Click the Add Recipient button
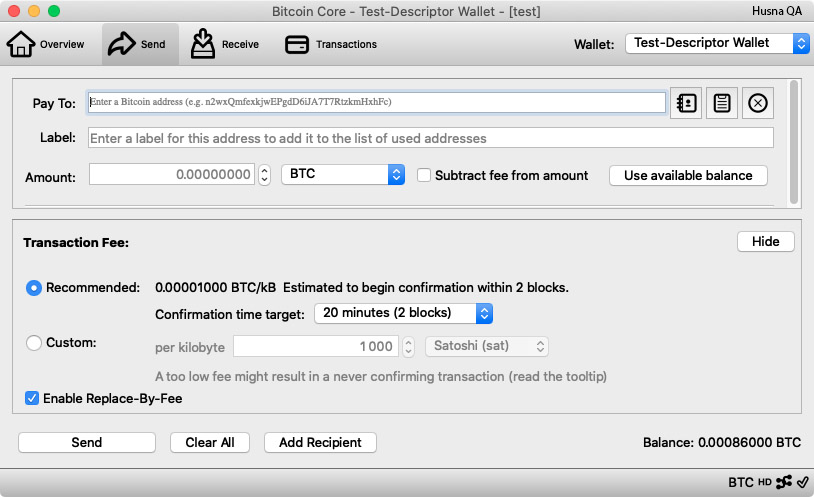This screenshot has height=497, width=814. 320,442
